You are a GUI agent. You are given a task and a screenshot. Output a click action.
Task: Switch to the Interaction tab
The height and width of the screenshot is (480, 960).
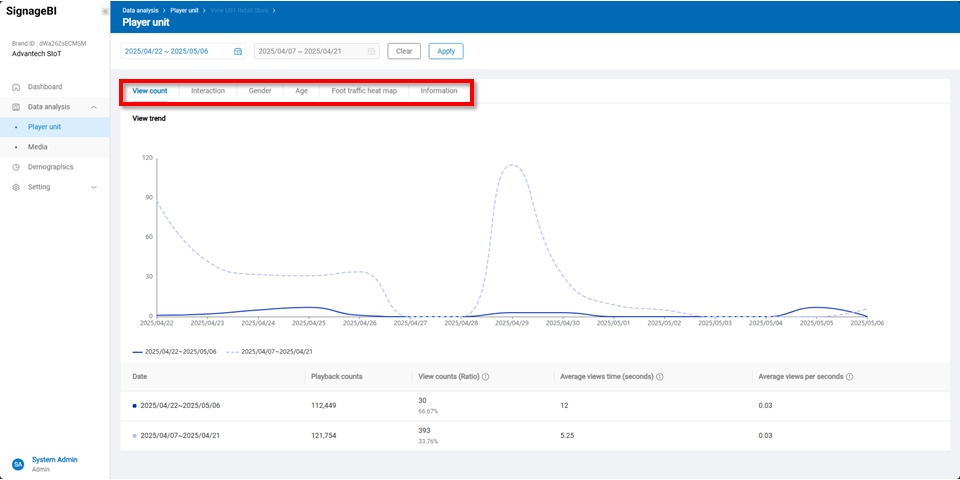[208, 91]
